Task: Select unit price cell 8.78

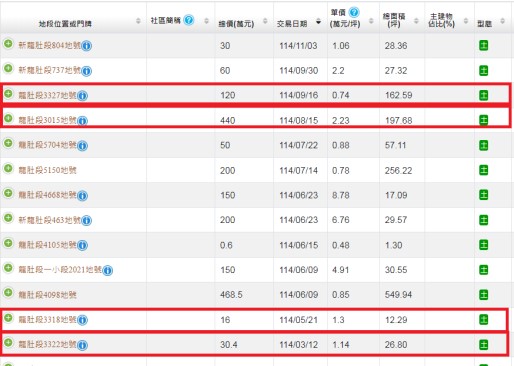Action: click(341, 195)
